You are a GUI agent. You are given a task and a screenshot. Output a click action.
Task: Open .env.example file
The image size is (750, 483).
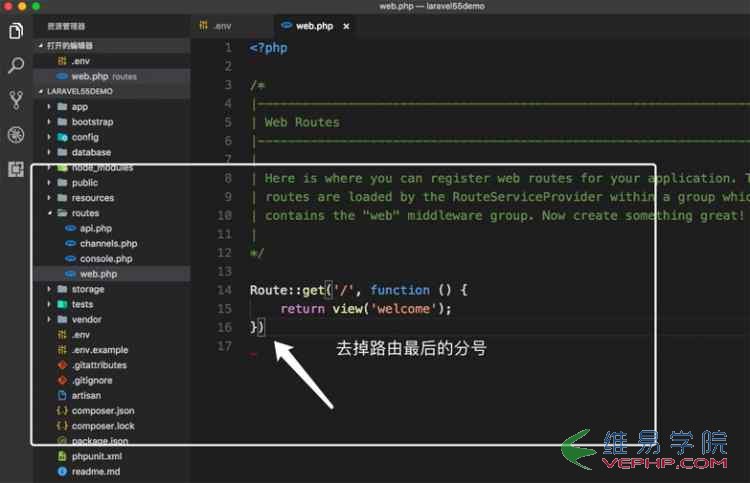pyautogui.click(x=111, y=350)
